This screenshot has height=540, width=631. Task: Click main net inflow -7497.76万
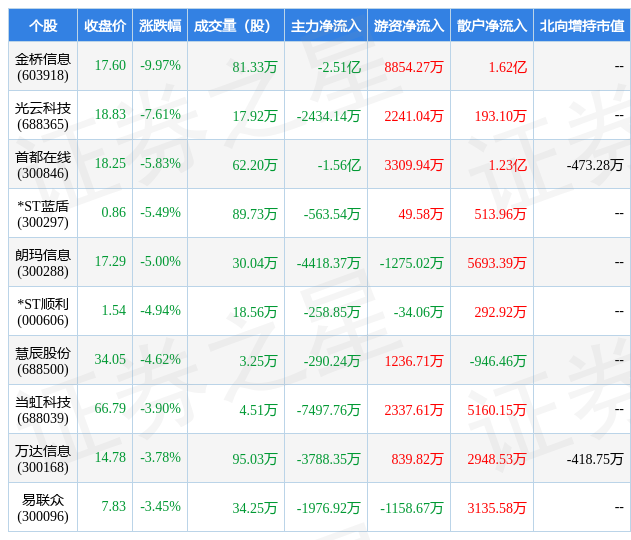(x=328, y=410)
